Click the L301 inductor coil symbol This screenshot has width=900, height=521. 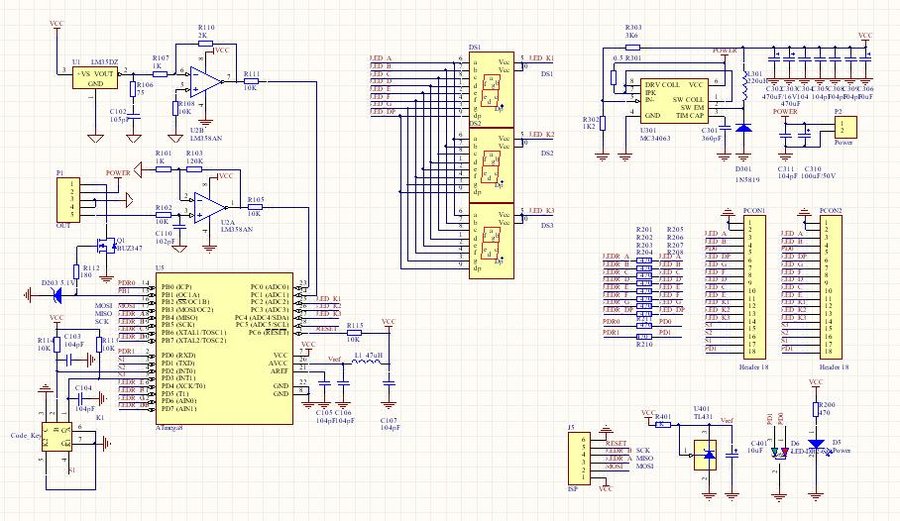[744, 90]
